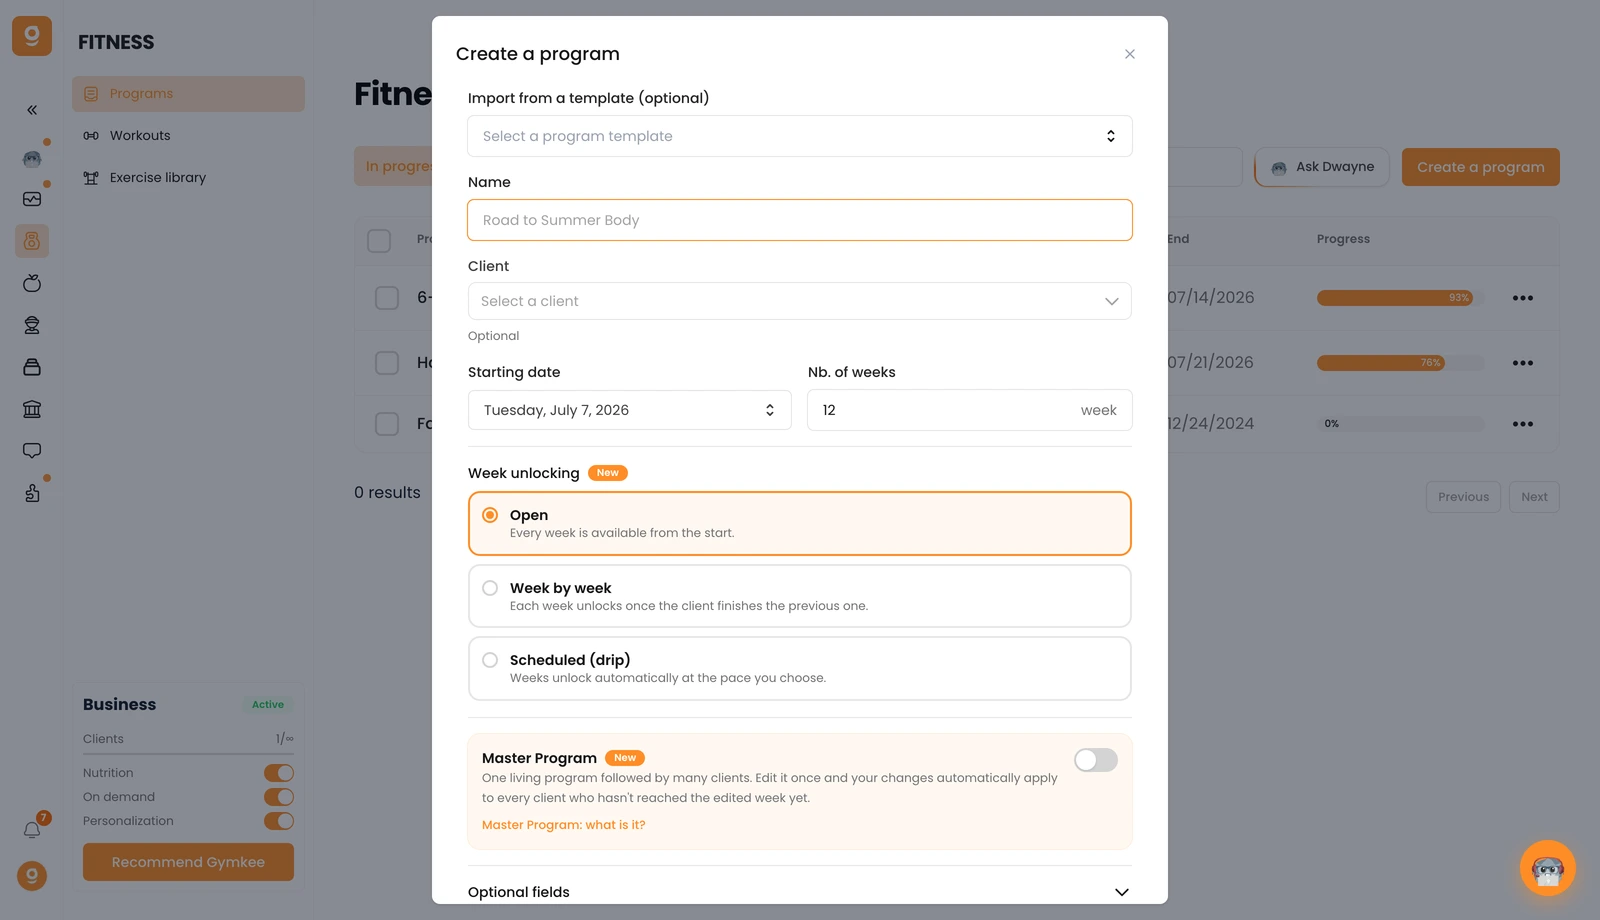Toggle the On demand switch
The height and width of the screenshot is (920, 1600).
(279, 797)
